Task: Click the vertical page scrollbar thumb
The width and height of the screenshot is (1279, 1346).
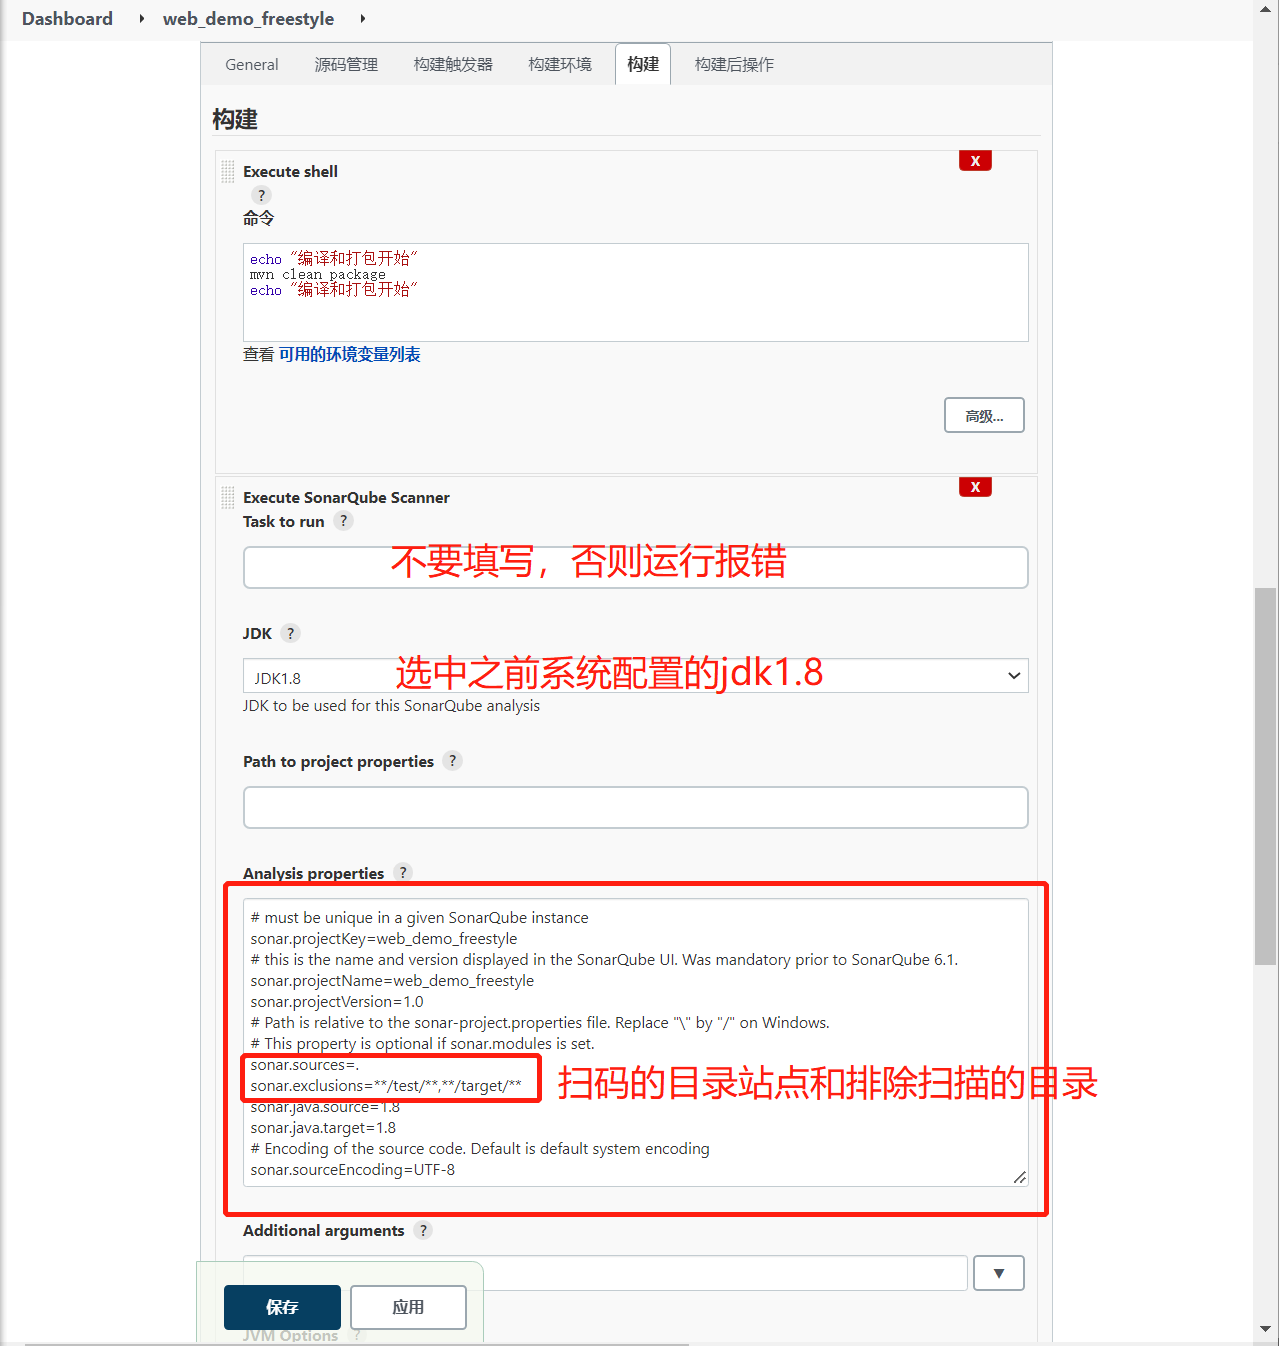Action: point(1266,776)
